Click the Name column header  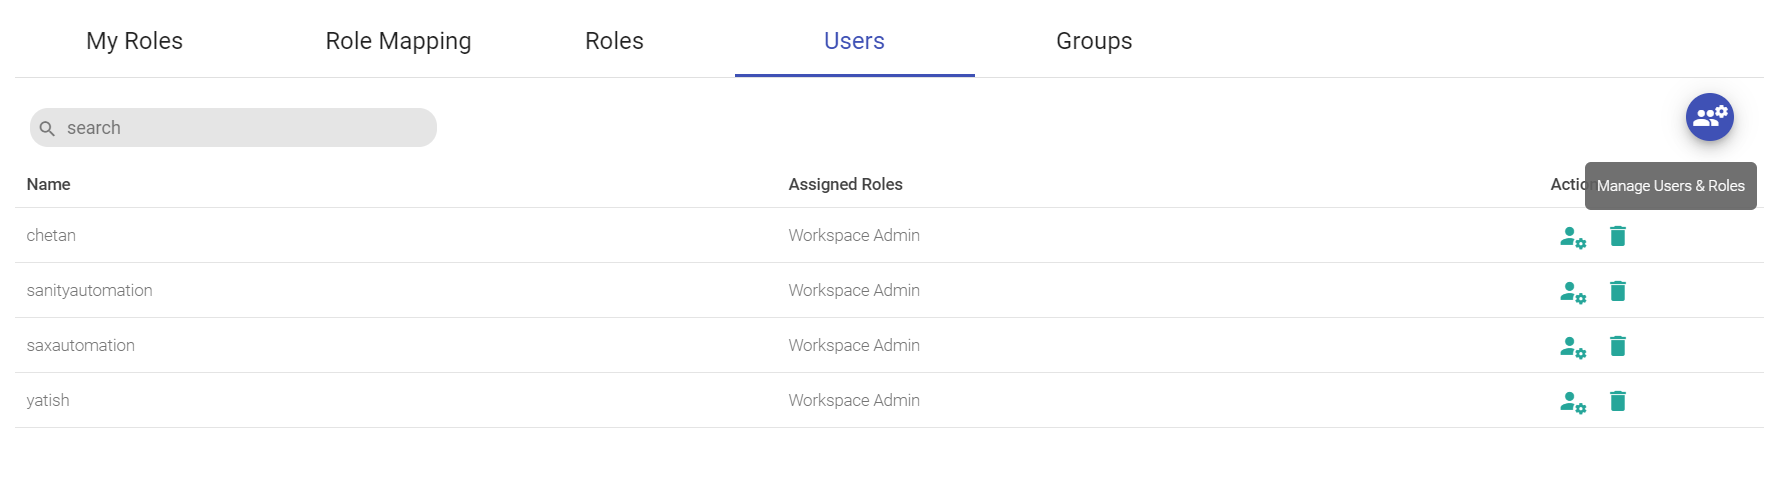(48, 184)
